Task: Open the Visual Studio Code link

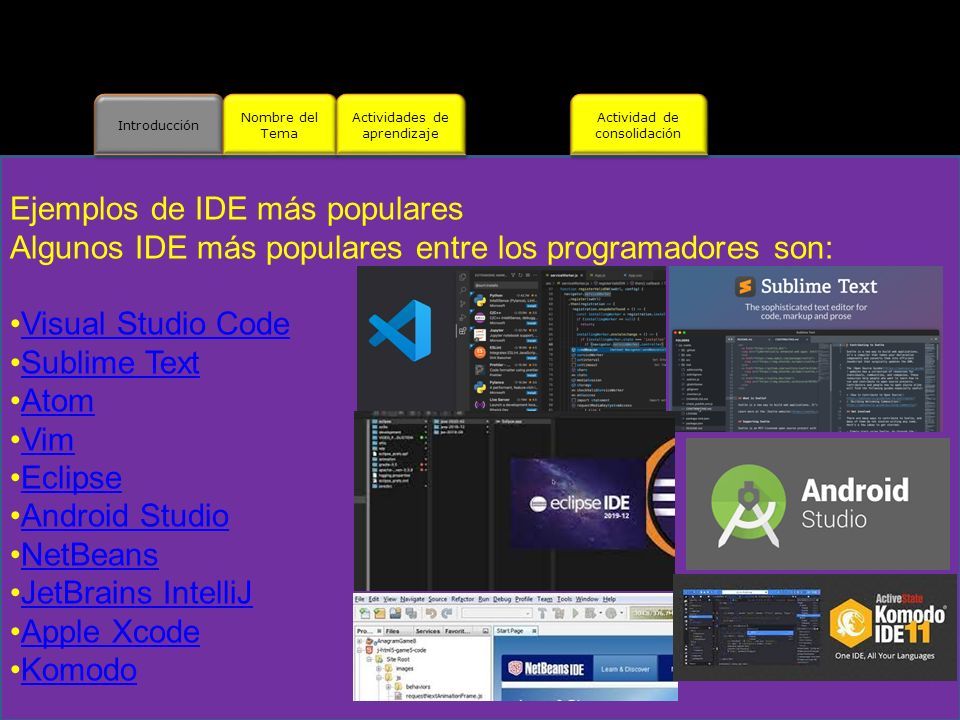Action: [x=155, y=323]
